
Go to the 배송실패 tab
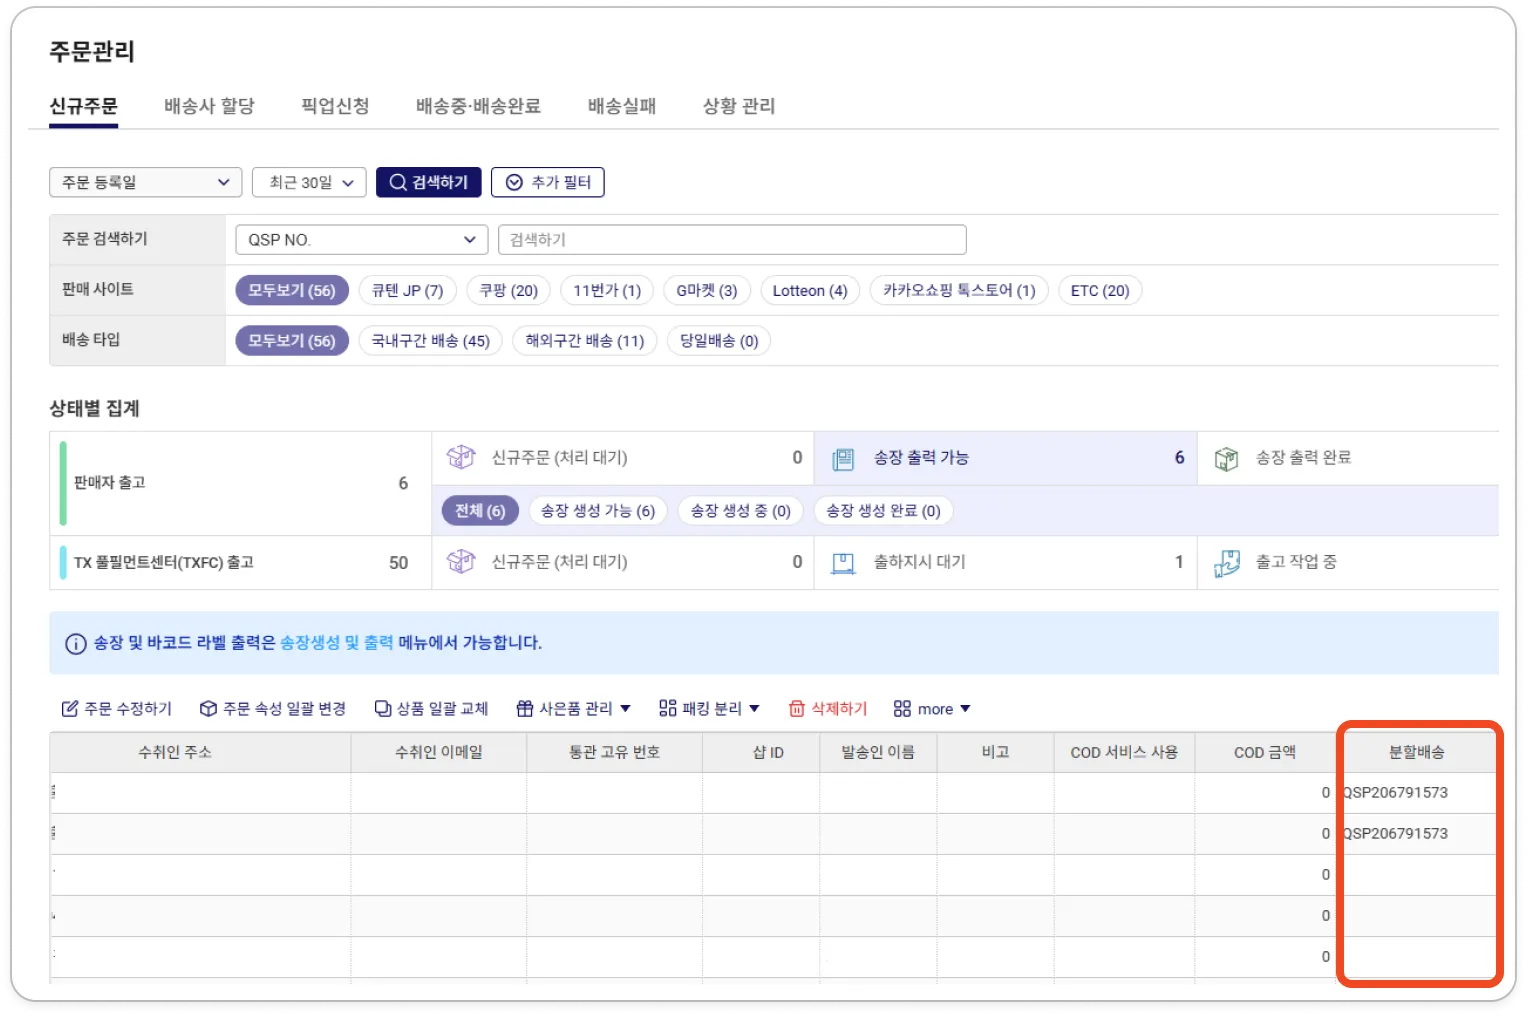tap(622, 106)
